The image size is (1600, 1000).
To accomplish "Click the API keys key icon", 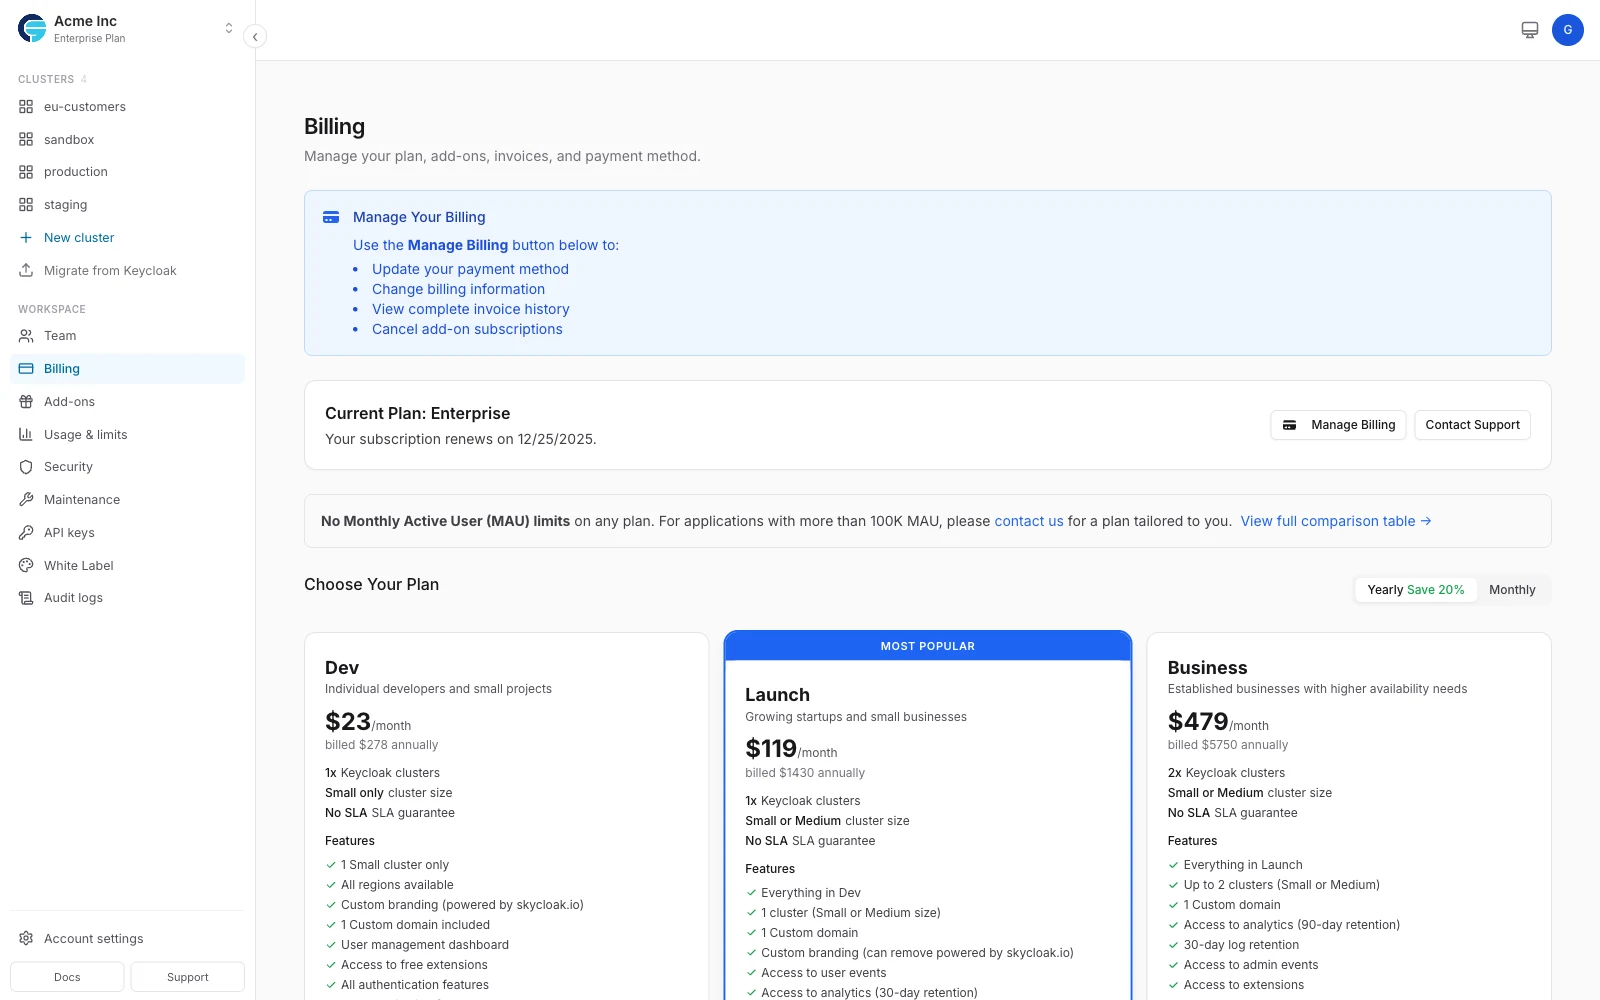I will click(x=26, y=533).
